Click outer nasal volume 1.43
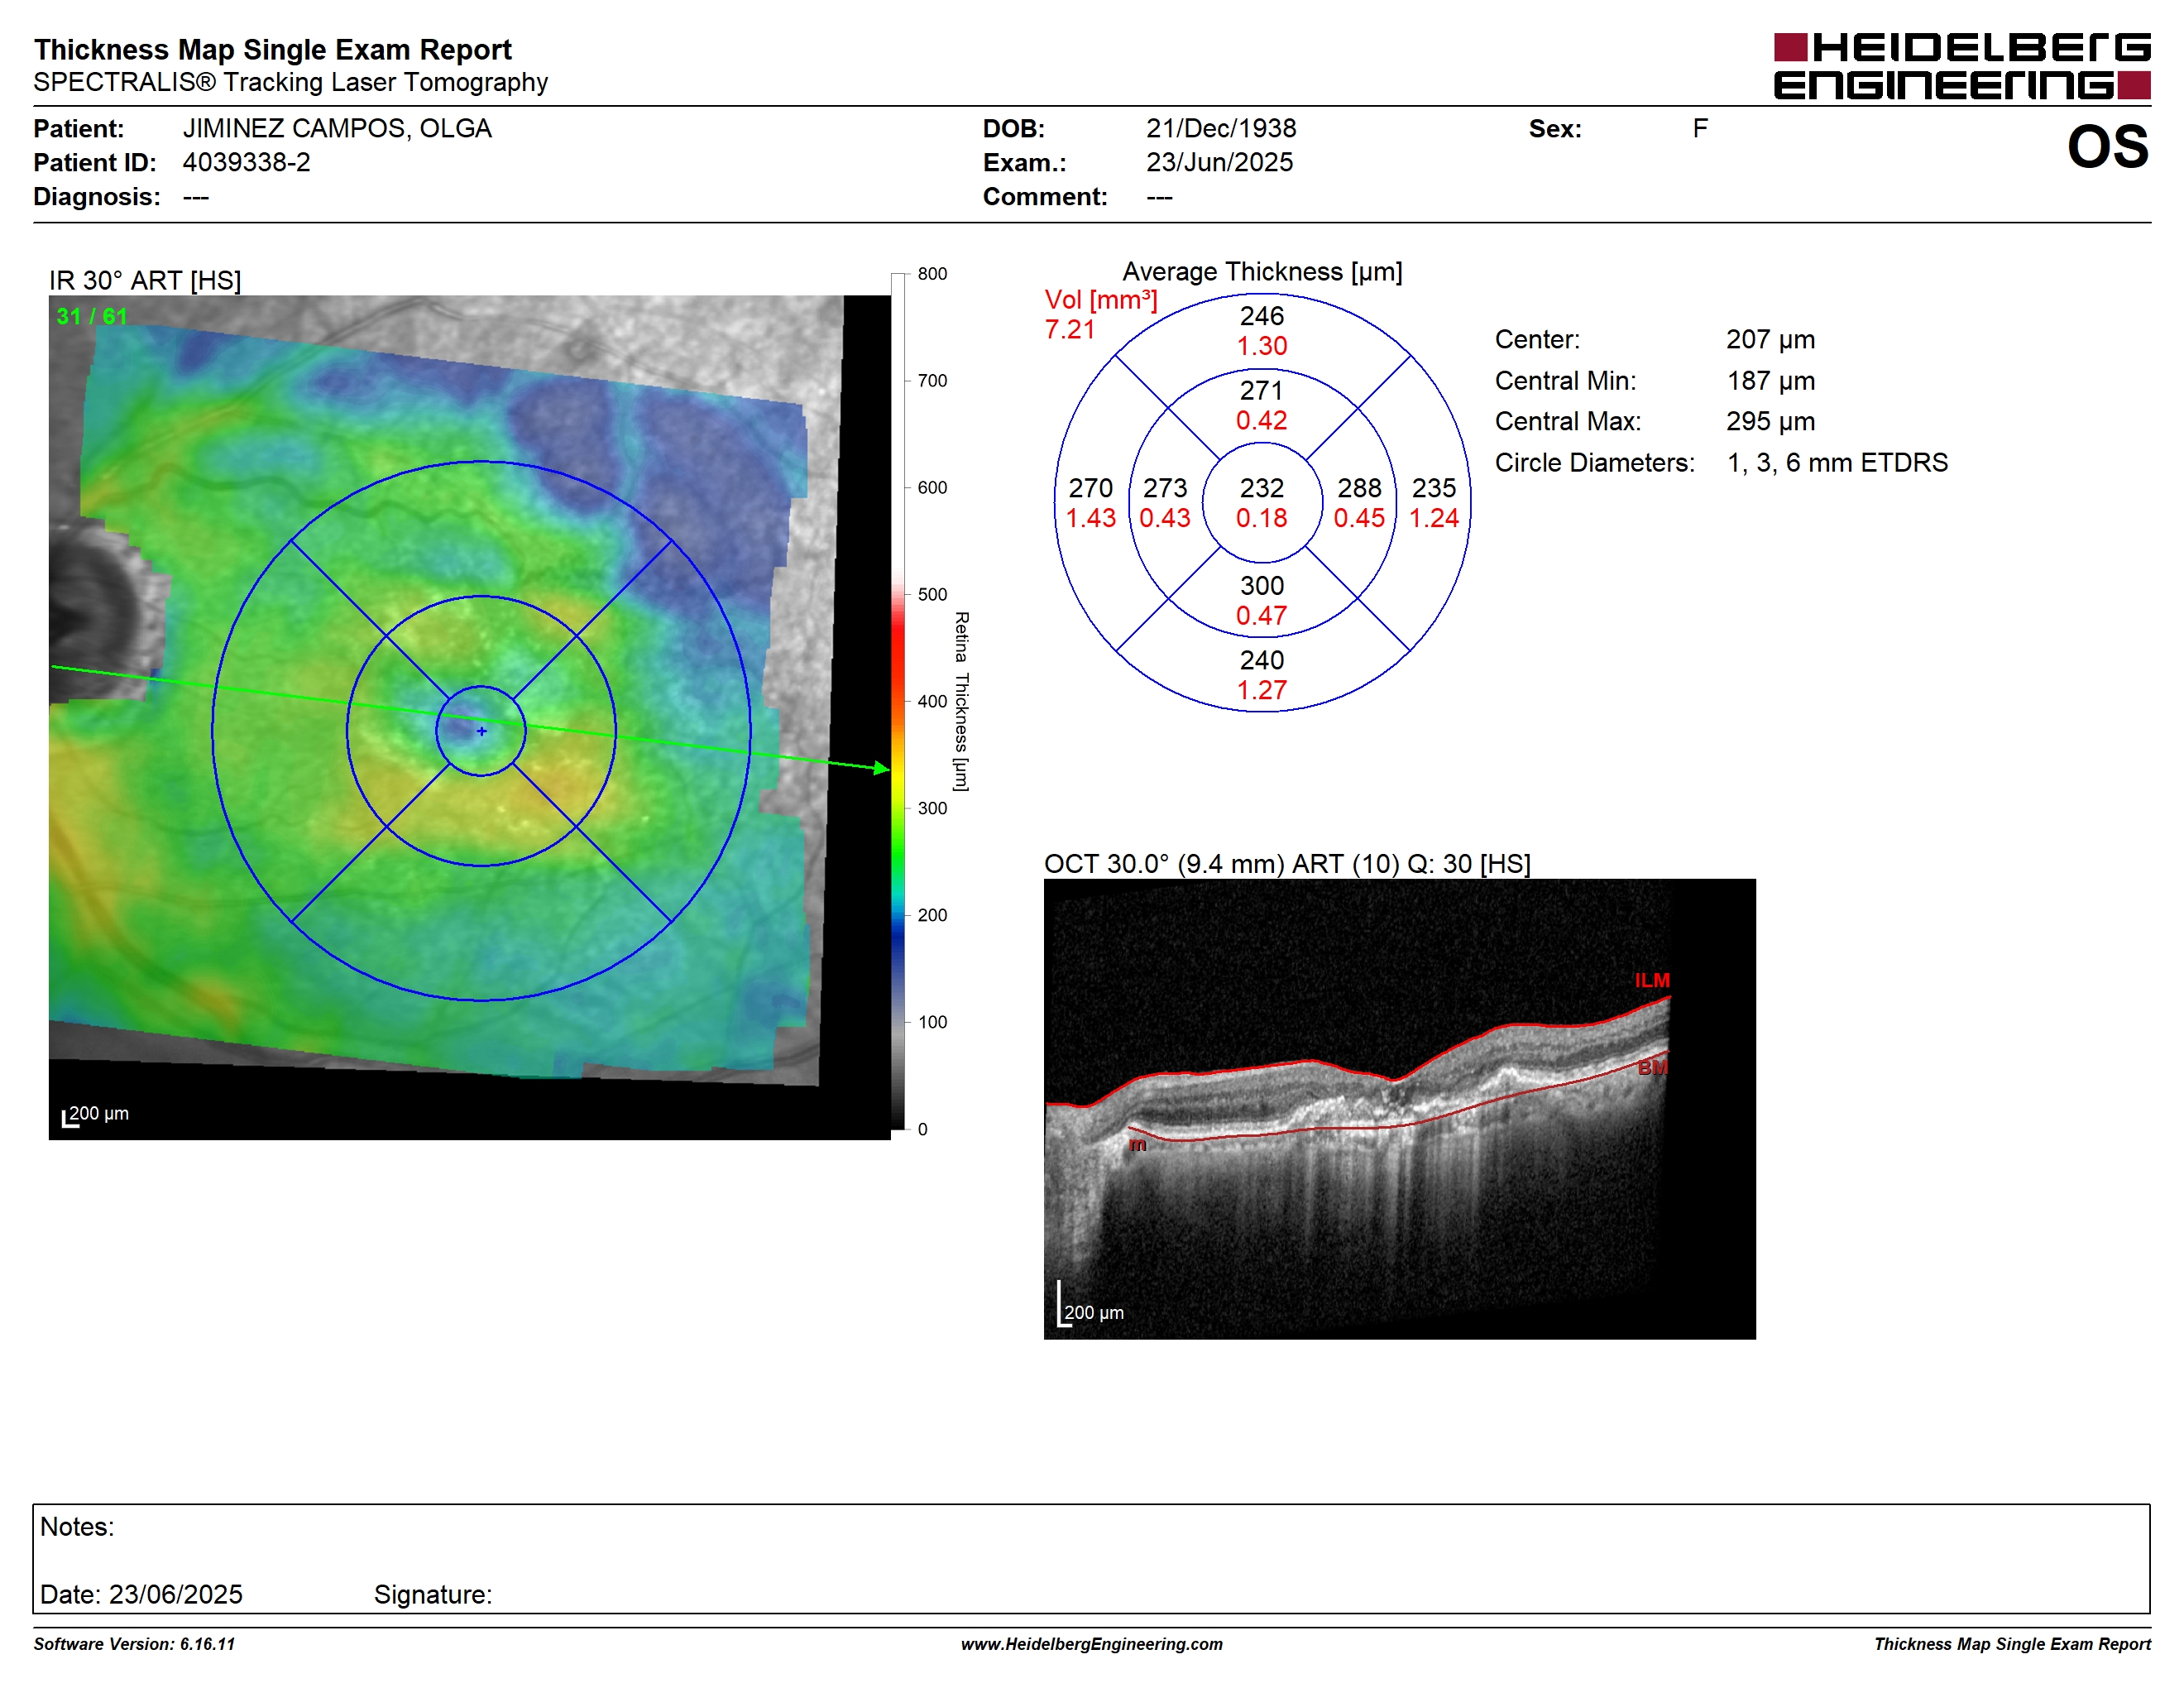The height and width of the screenshot is (1688, 2184). pos(1090,518)
